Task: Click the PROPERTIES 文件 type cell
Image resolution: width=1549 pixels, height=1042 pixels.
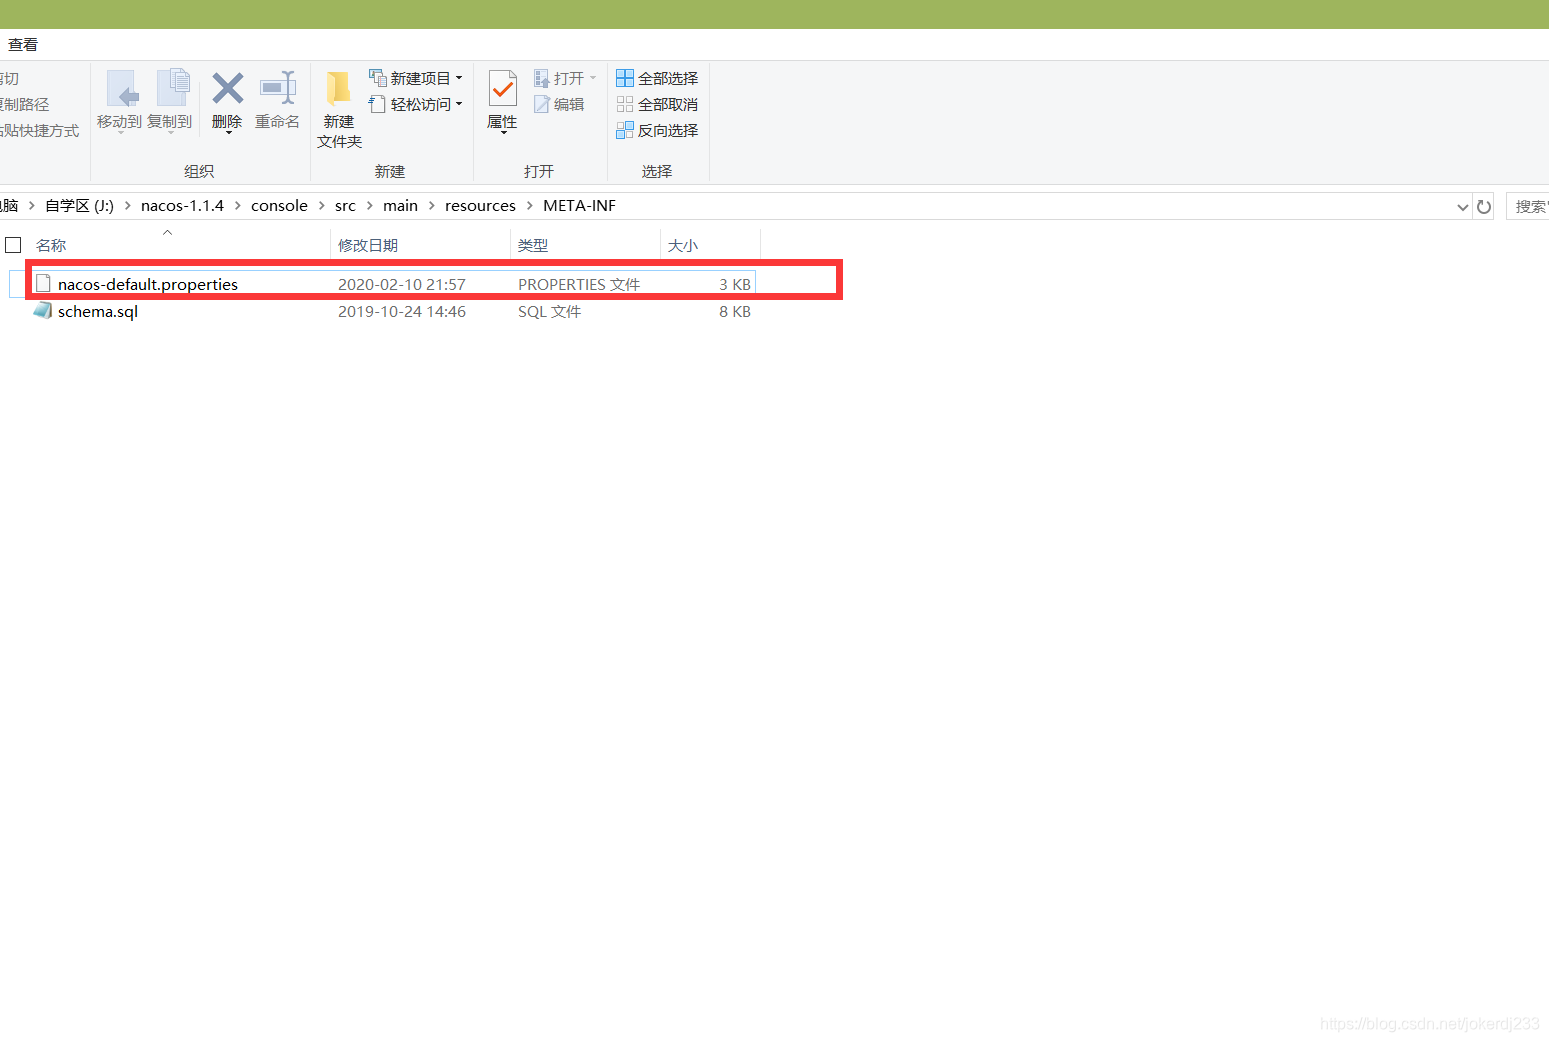Action: 579,284
